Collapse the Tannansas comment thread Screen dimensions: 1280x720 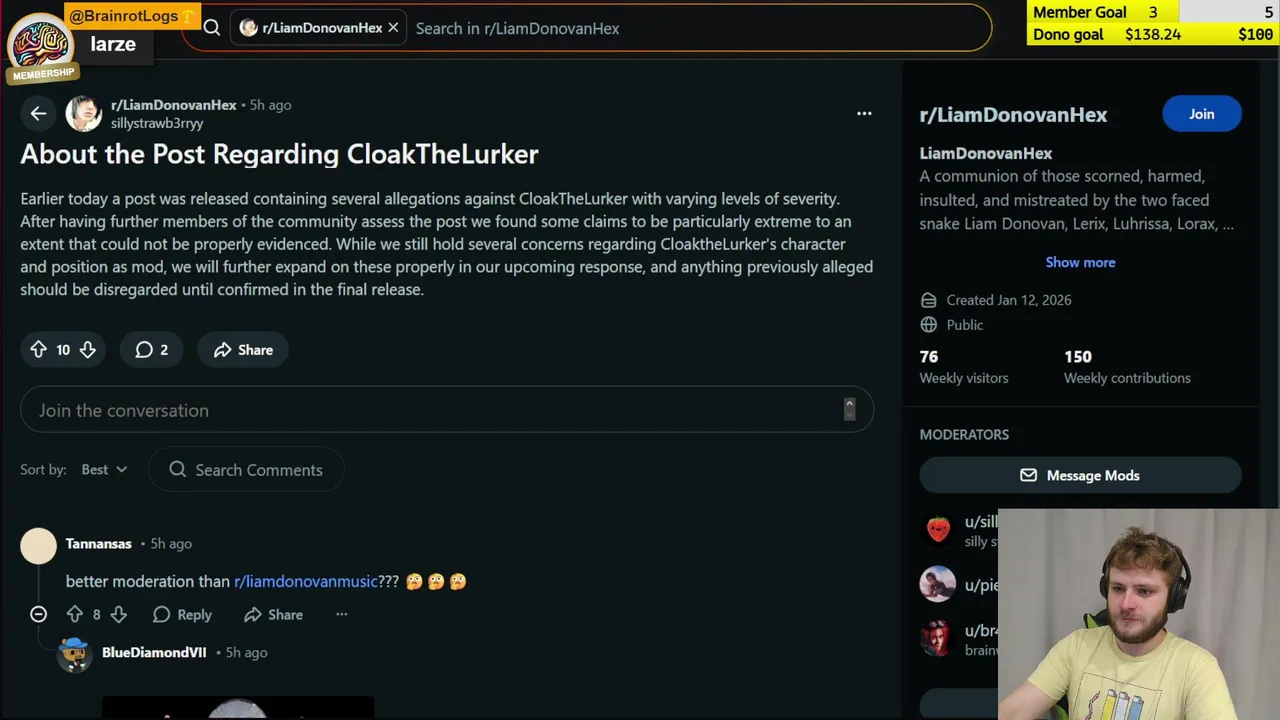tap(38, 615)
